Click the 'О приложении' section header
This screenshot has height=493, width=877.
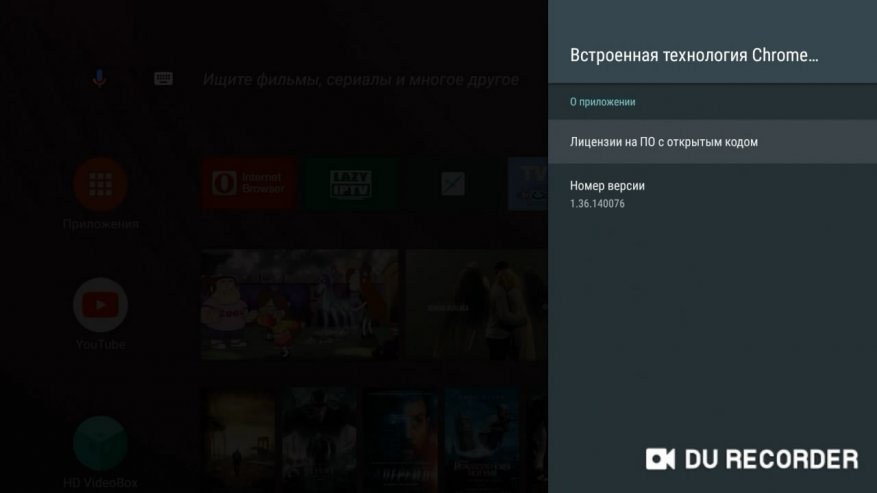click(602, 102)
